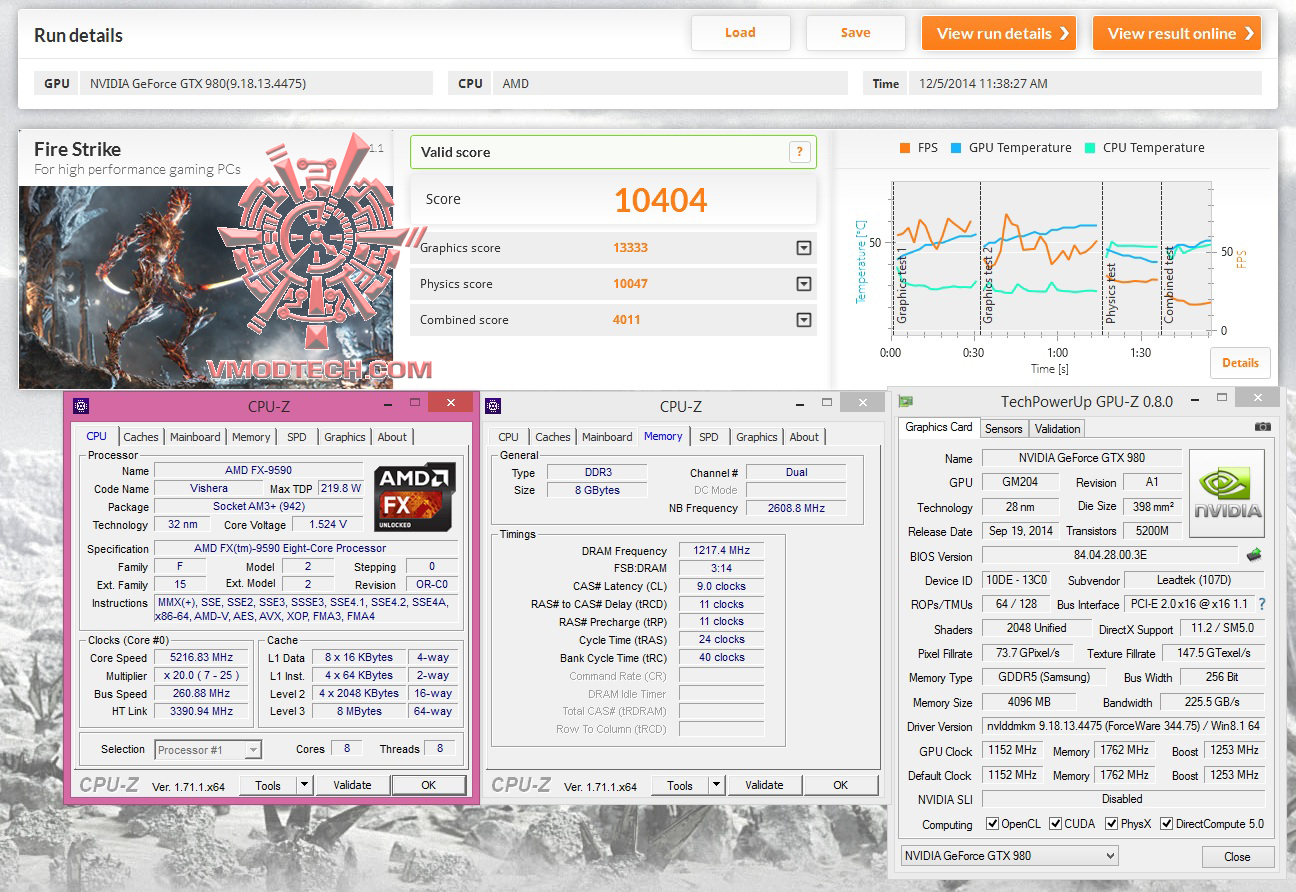Image resolution: width=1296 pixels, height=892 pixels.
Task: Toggle the CUDA checkbox
Action: (1055, 824)
